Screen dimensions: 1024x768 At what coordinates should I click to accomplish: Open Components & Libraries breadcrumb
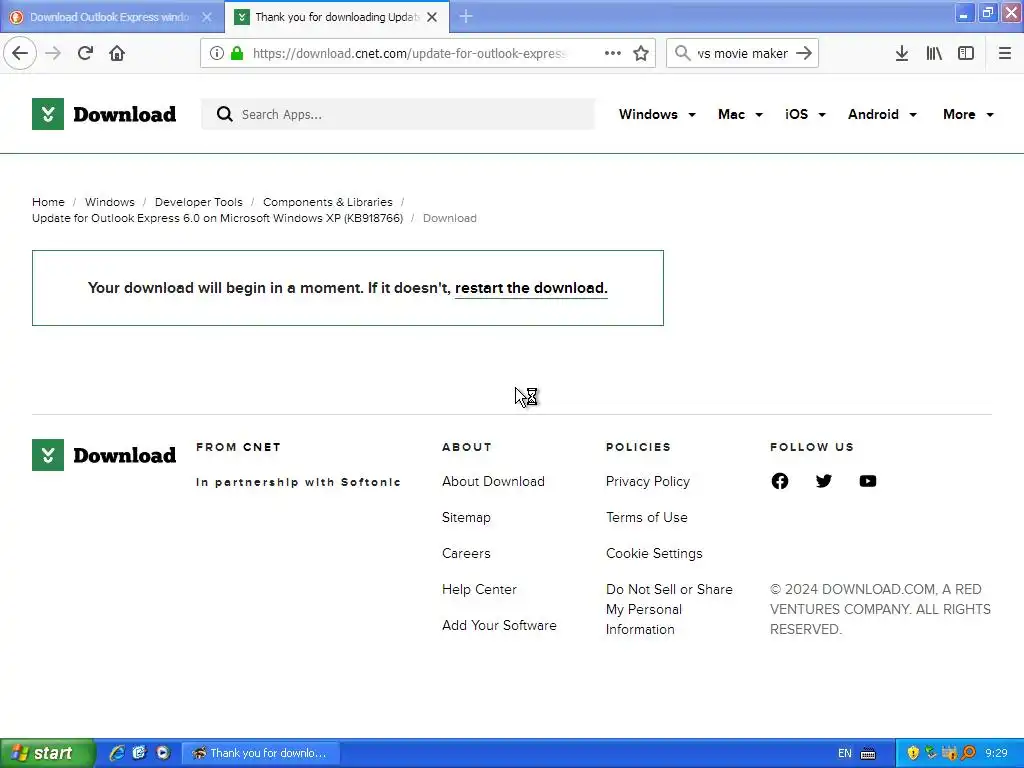[x=328, y=202]
